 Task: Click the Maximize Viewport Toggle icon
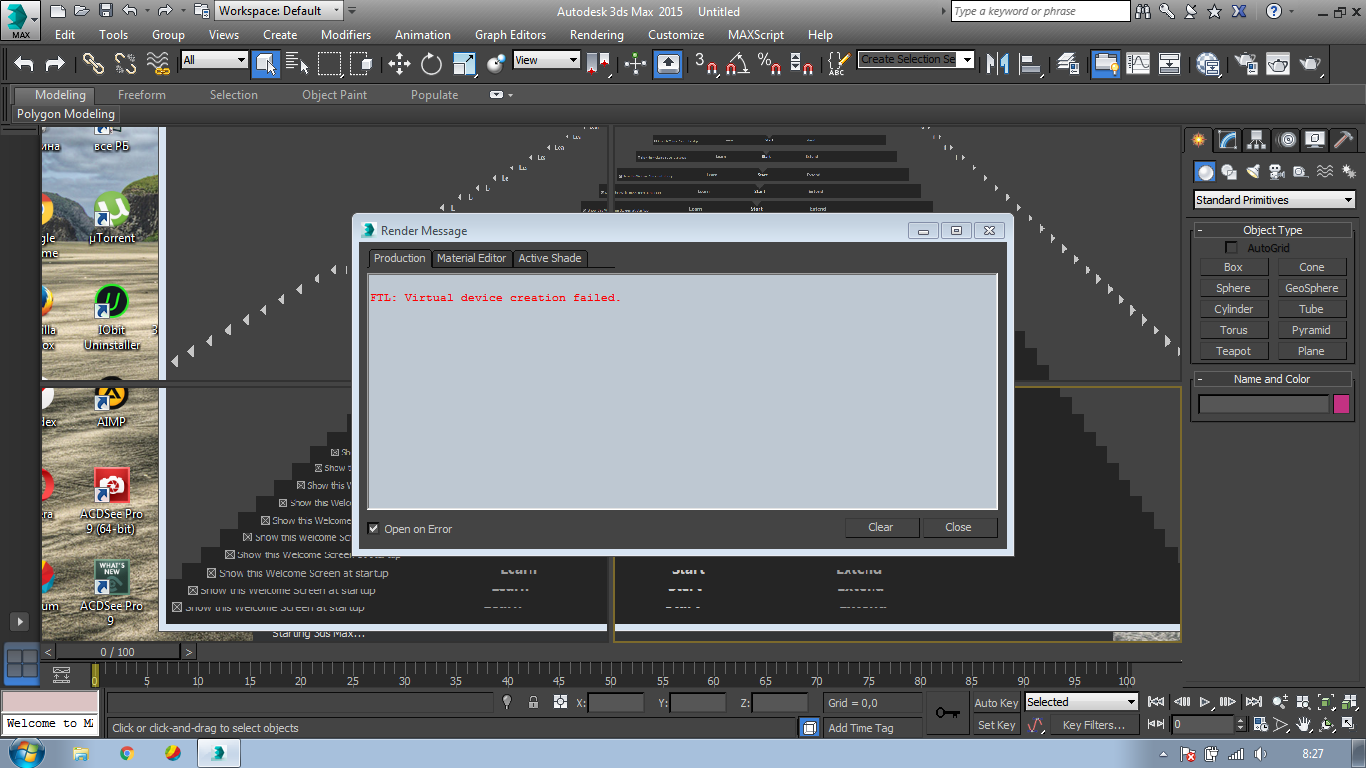click(x=1348, y=724)
